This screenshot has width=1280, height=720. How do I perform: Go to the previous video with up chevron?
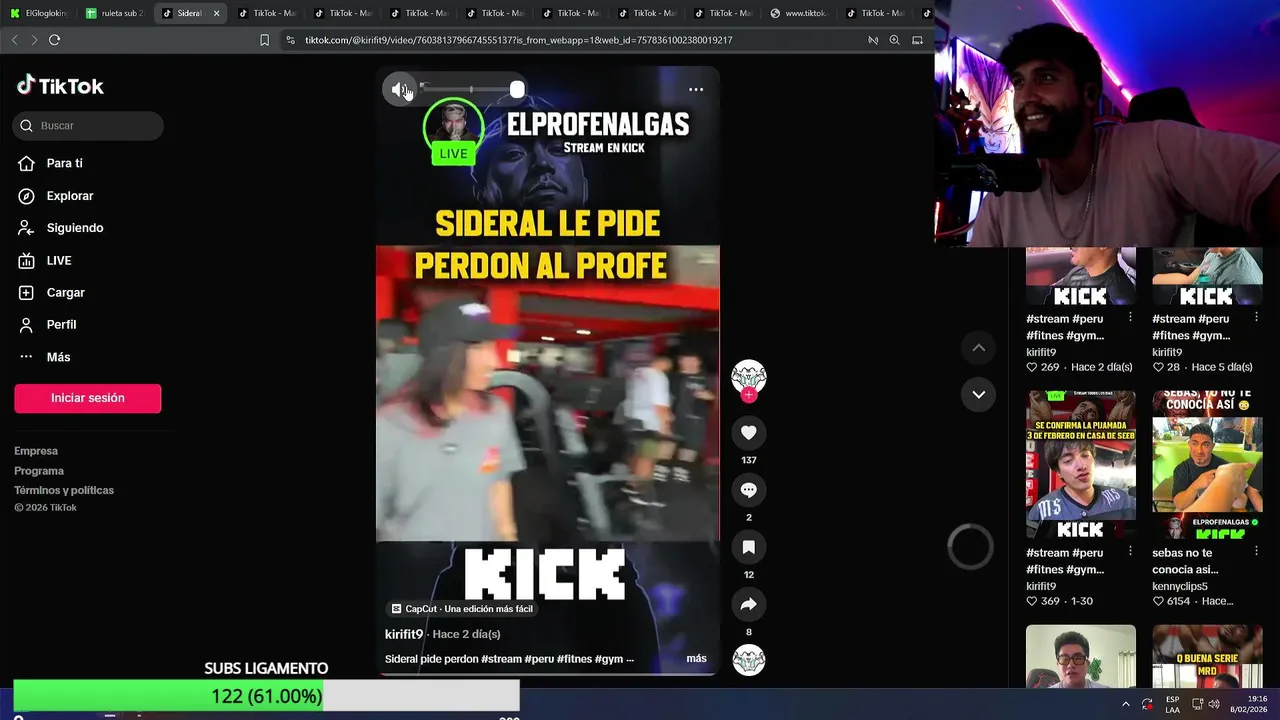tap(979, 348)
